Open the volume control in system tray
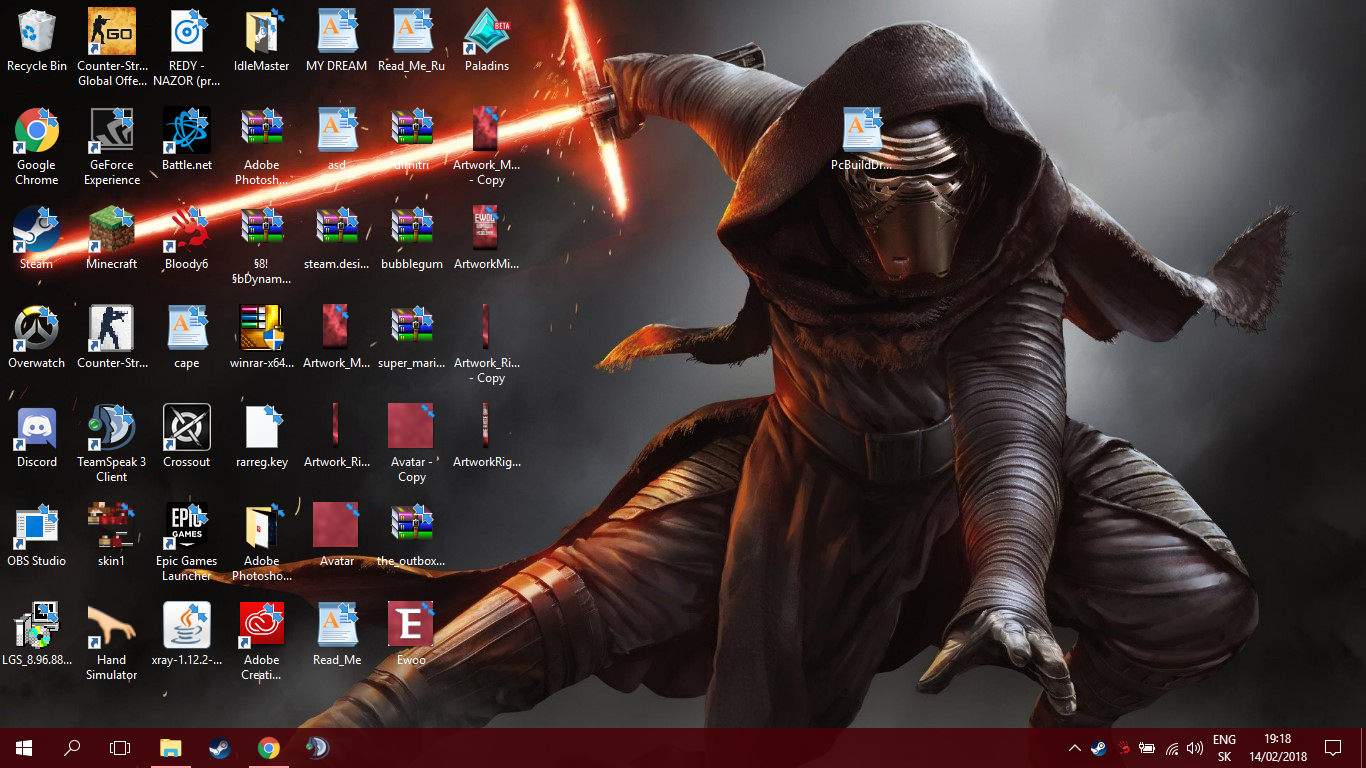This screenshot has width=1366, height=768. pos(1195,748)
